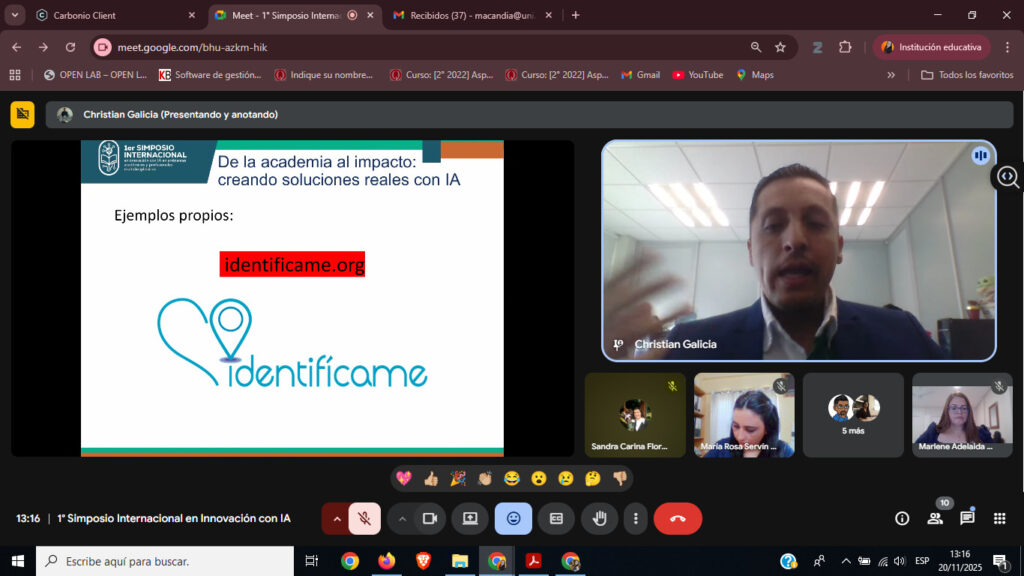Click the present screen icon
The width and height of the screenshot is (1024, 576).
pyautogui.click(x=470, y=519)
